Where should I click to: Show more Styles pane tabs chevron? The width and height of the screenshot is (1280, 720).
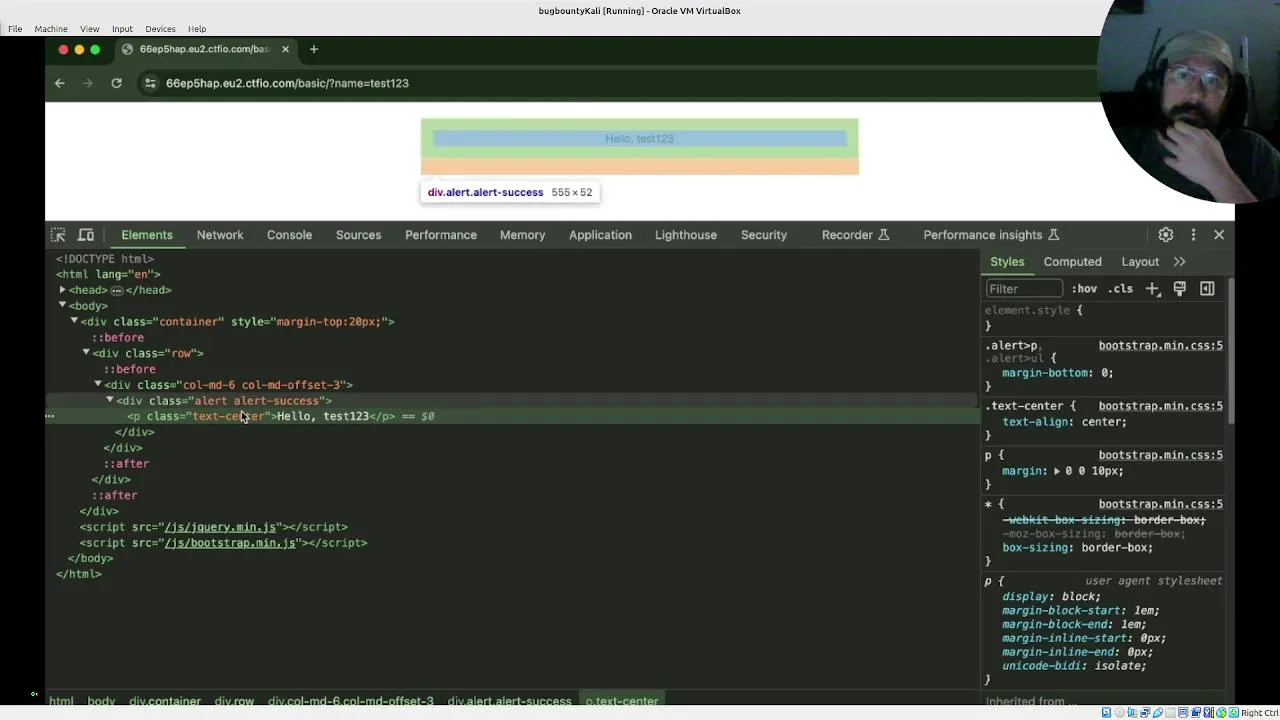[x=1180, y=262]
